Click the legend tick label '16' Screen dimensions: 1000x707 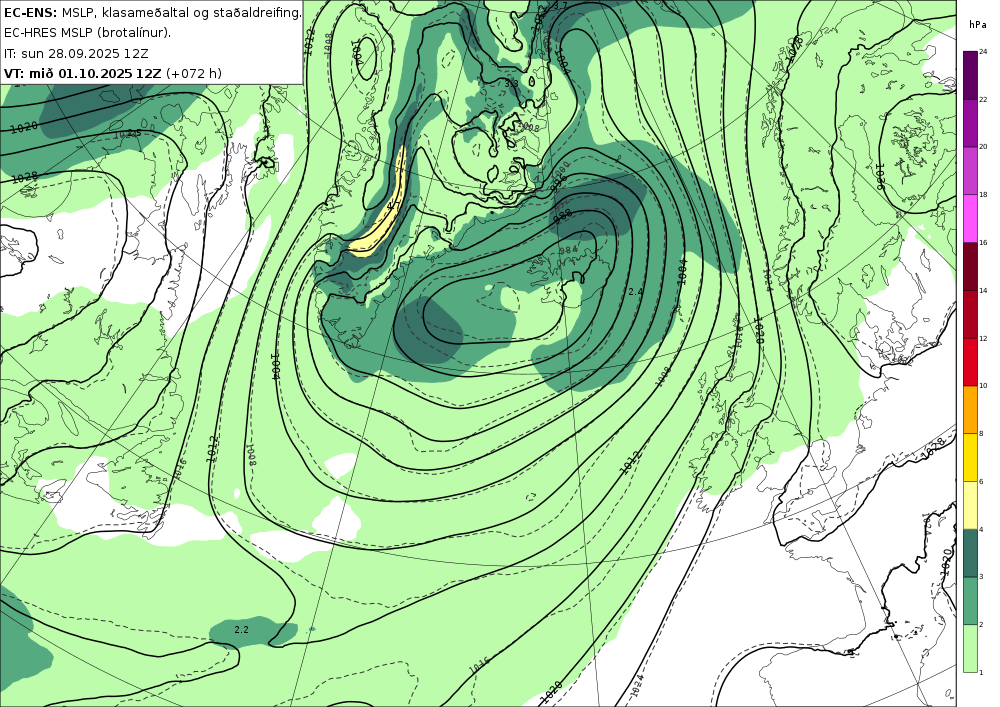click(x=983, y=242)
